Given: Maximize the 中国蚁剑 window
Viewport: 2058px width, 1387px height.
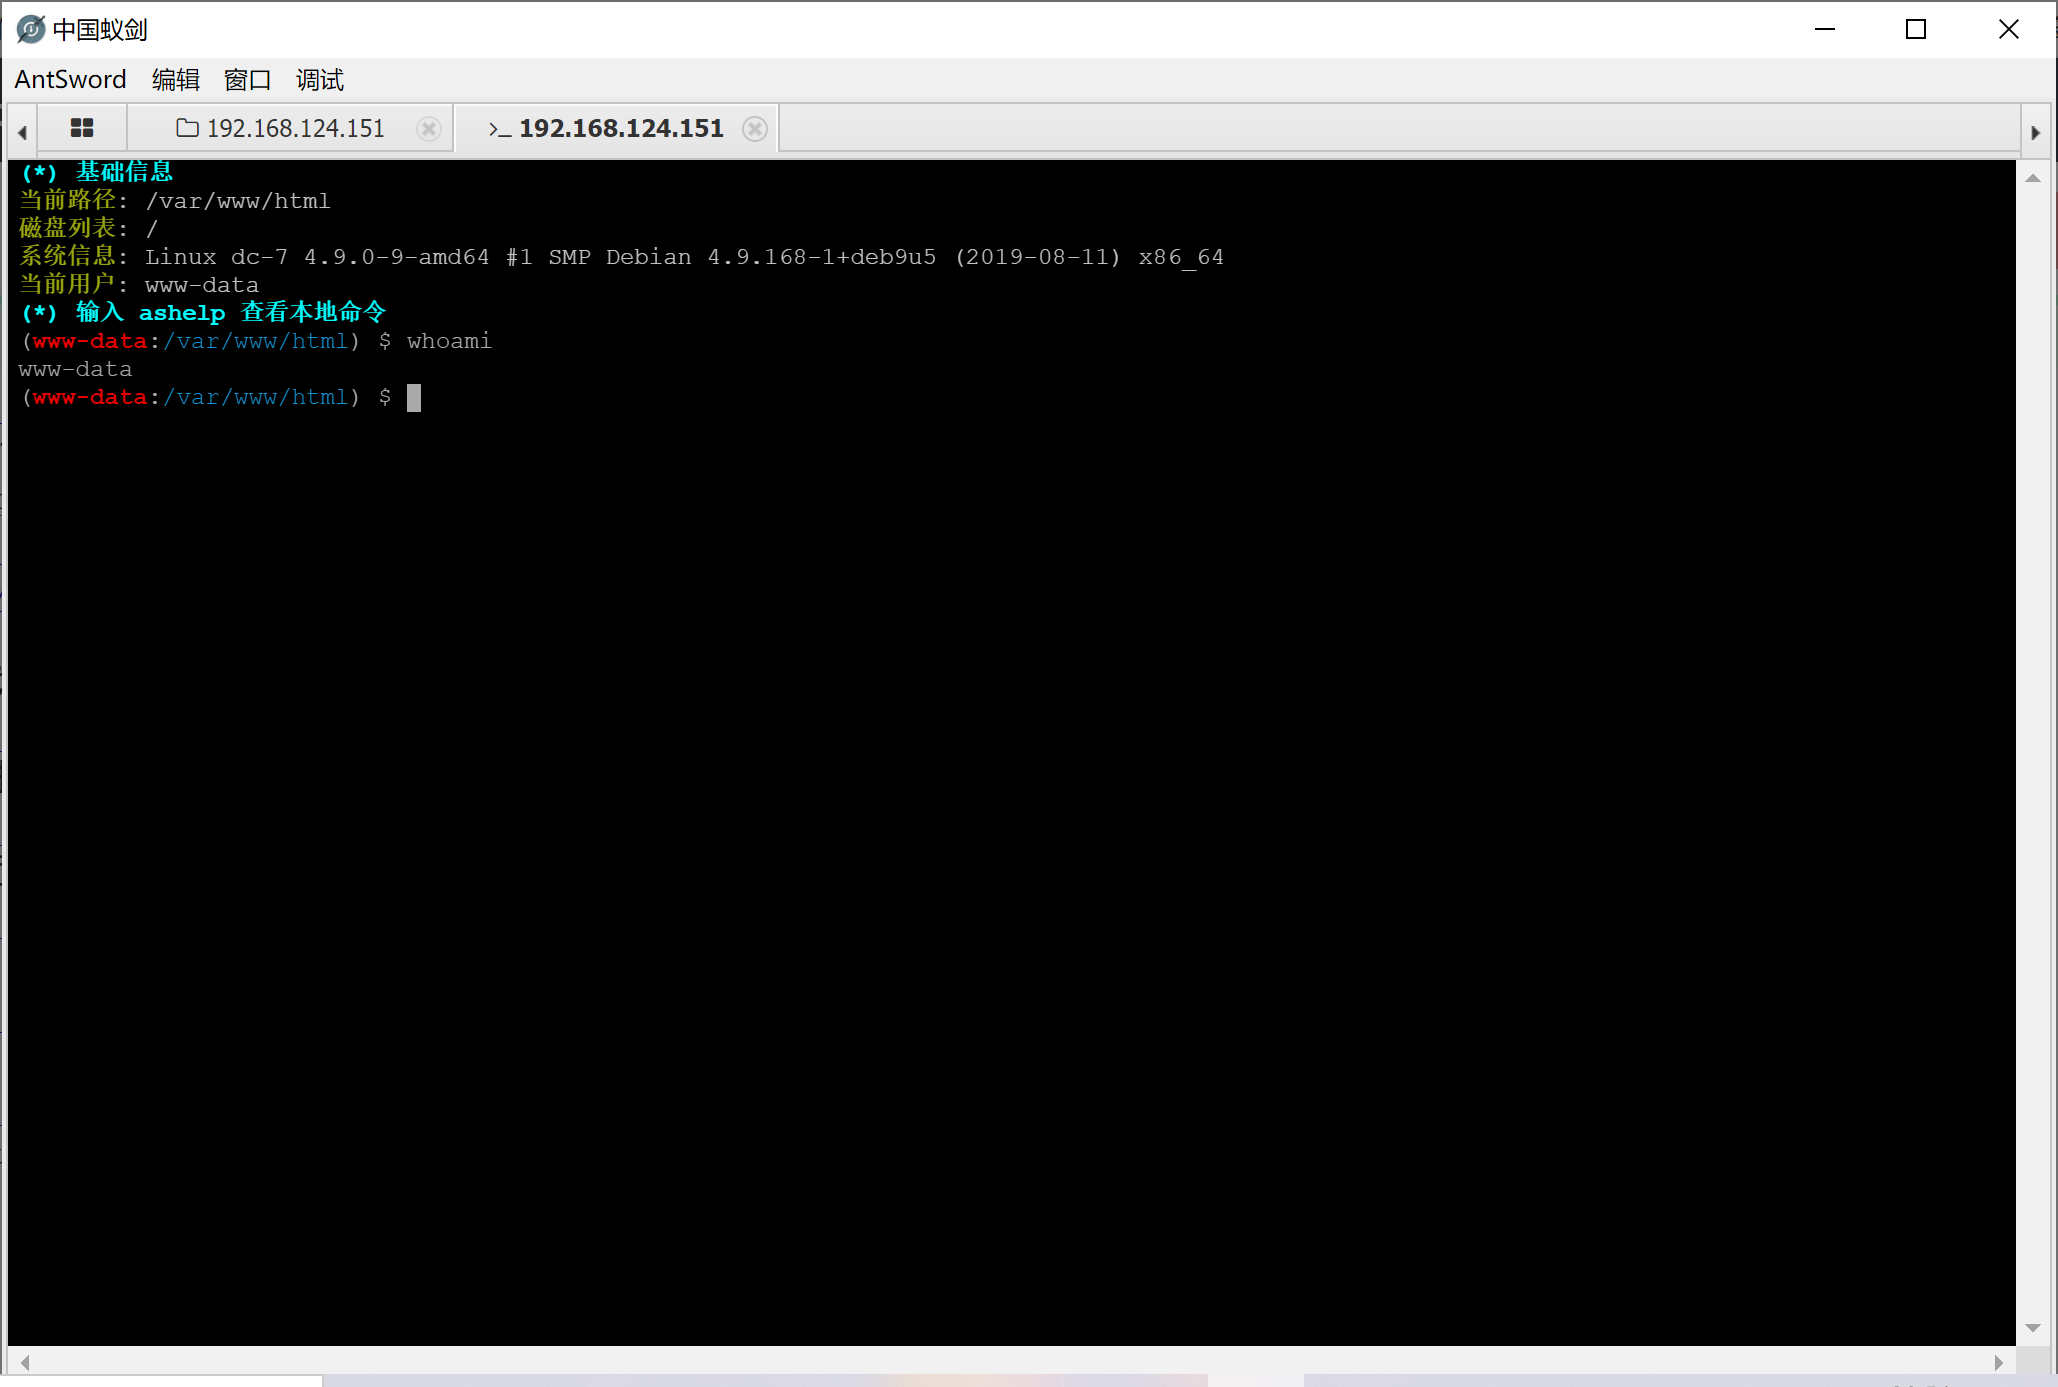Looking at the screenshot, I should pyautogui.click(x=1916, y=29).
